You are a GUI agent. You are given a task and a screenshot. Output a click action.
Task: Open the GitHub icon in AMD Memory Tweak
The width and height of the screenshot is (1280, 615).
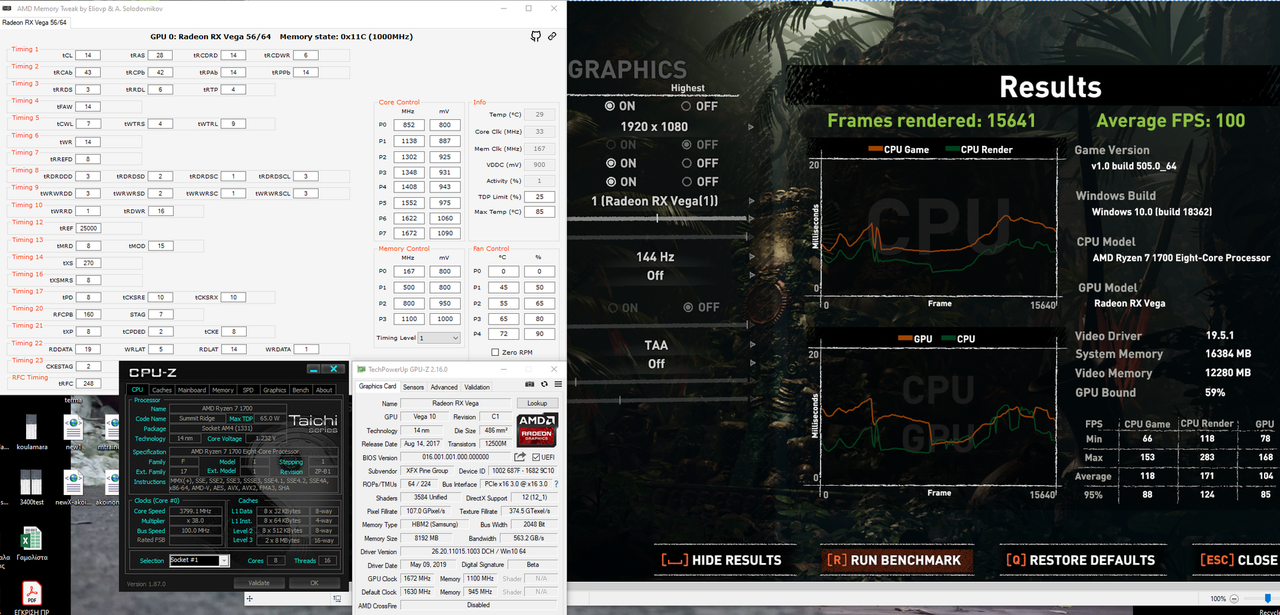point(535,36)
